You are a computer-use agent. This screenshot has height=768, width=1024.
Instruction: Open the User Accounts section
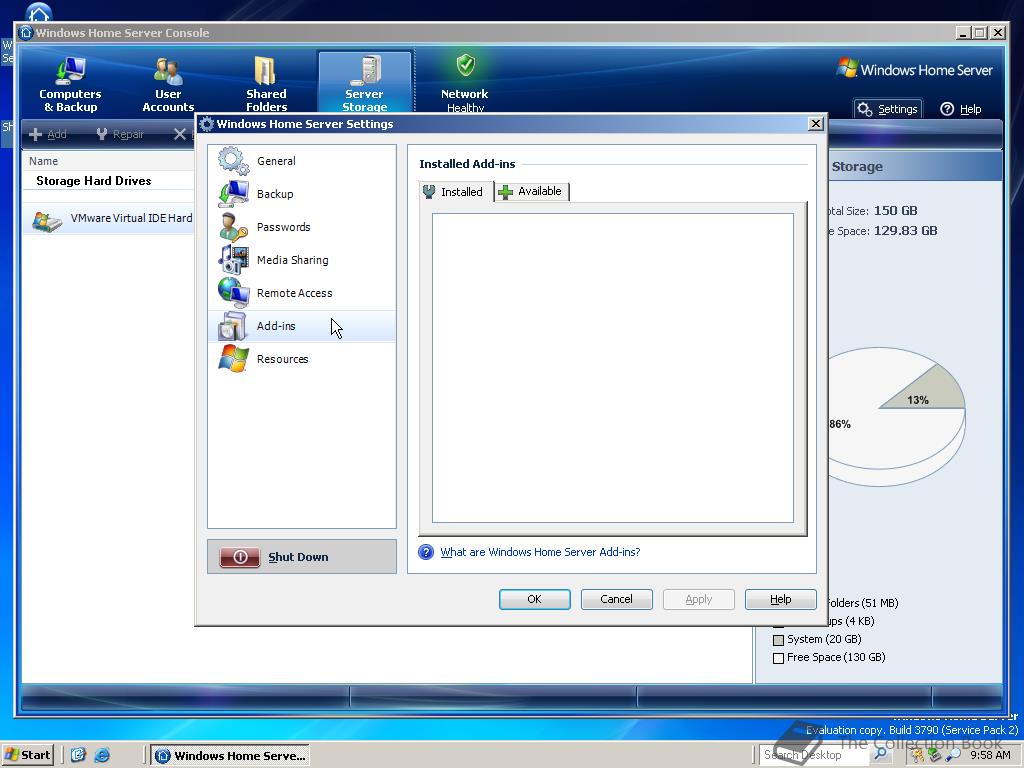[167, 80]
